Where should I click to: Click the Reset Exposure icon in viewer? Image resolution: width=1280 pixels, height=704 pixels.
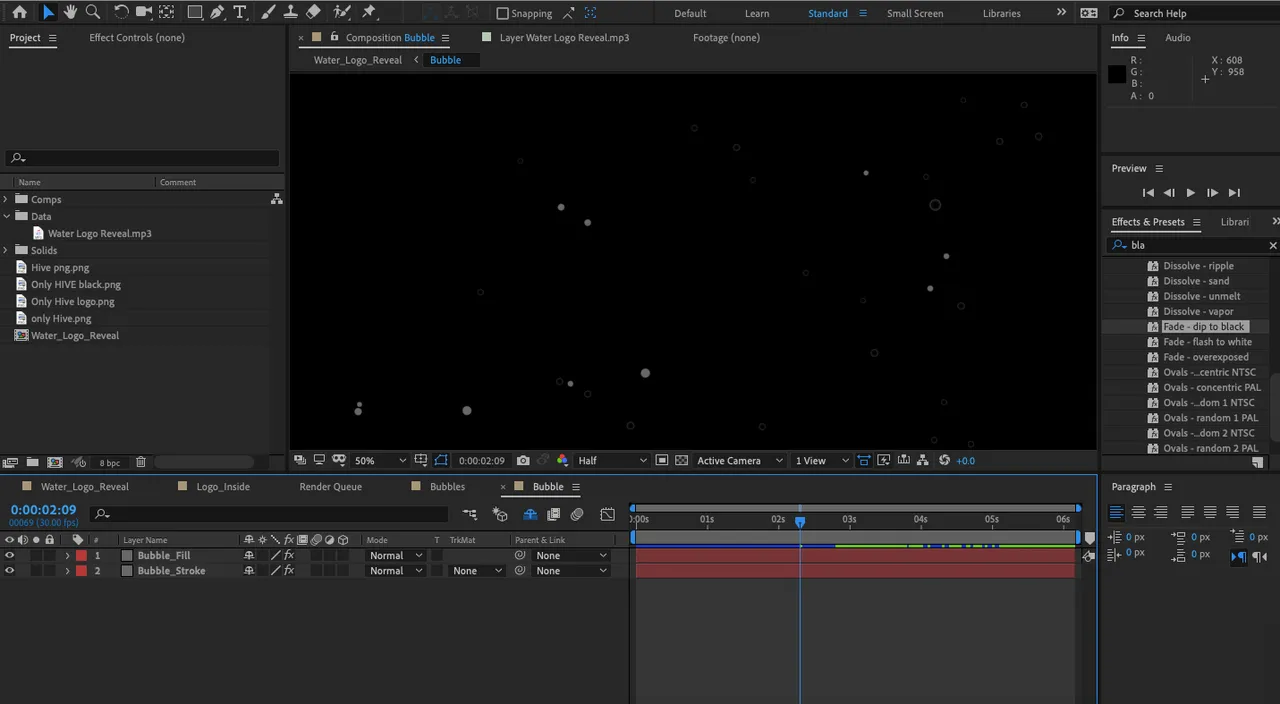pyautogui.click(x=945, y=460)
